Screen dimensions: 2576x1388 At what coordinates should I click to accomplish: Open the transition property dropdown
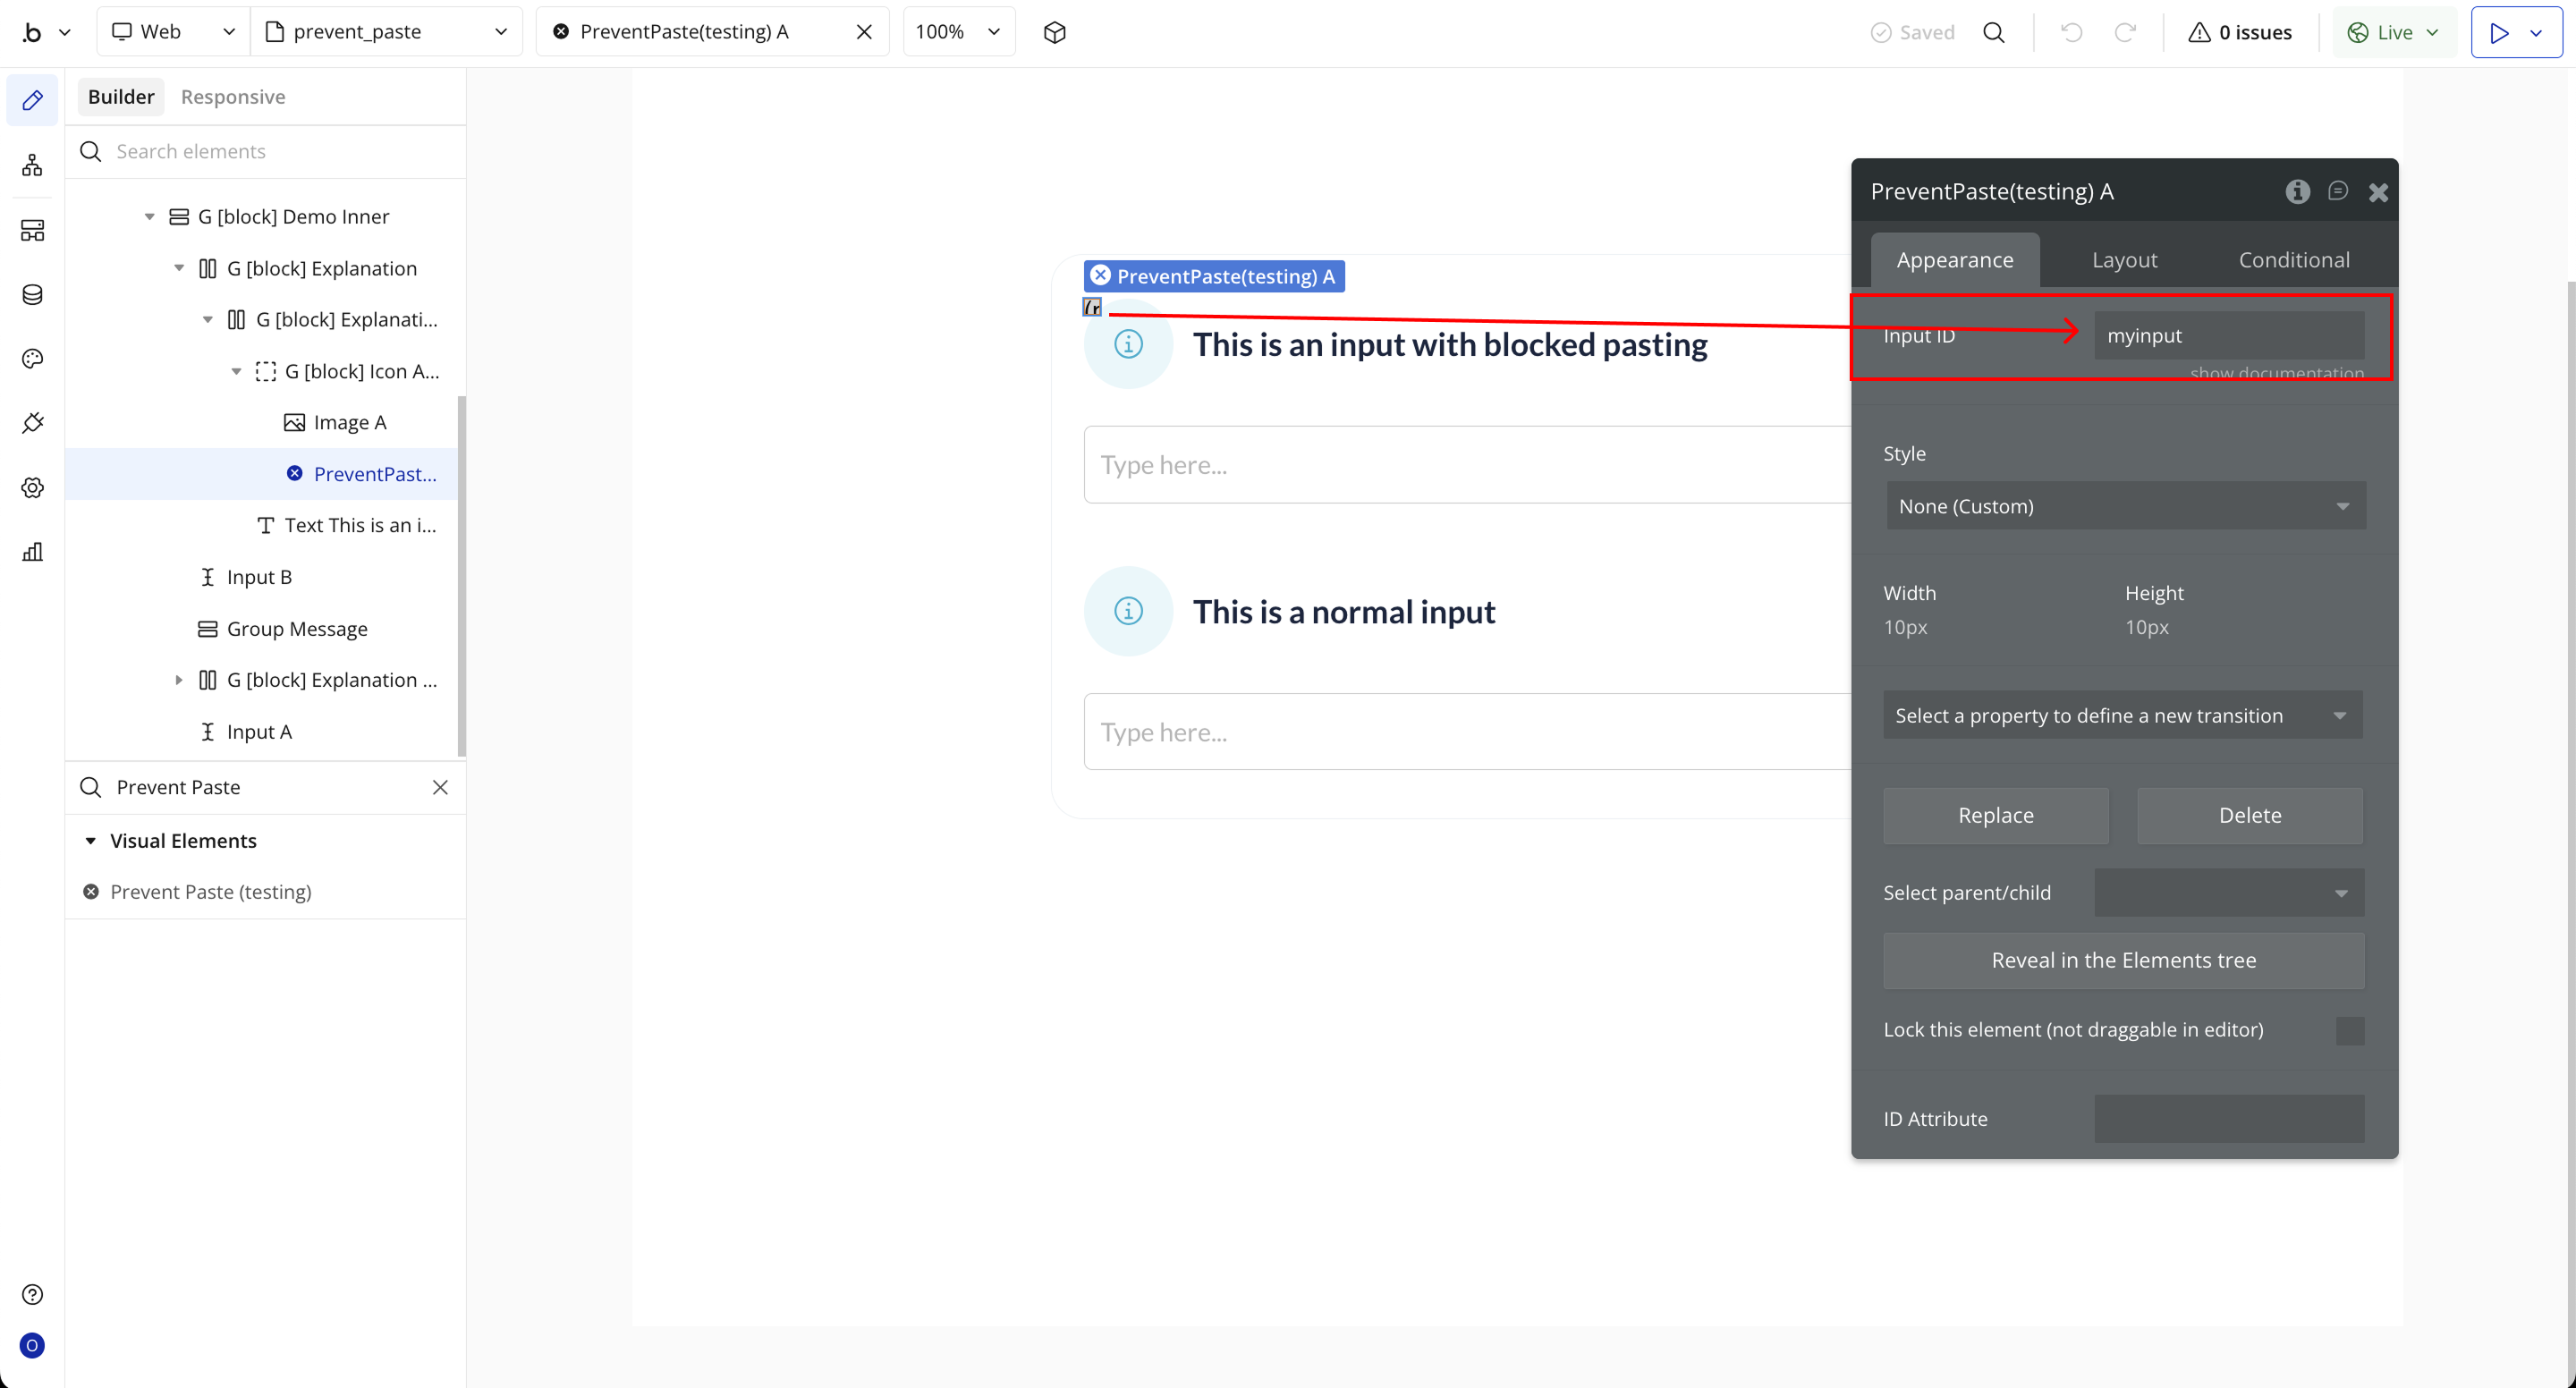(2122, 715)
